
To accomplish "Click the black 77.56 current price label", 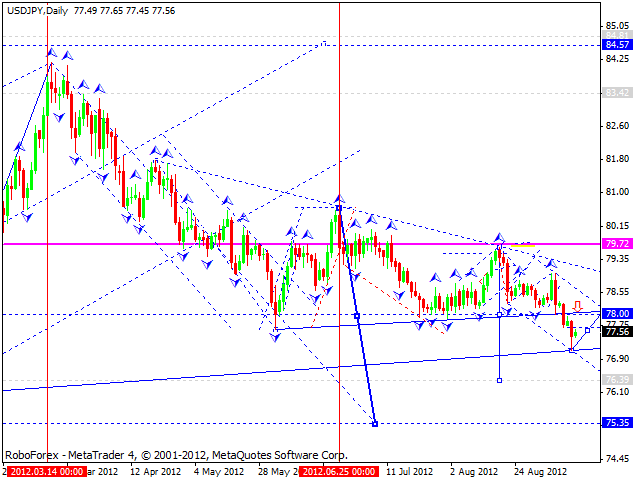I will 618,331.
